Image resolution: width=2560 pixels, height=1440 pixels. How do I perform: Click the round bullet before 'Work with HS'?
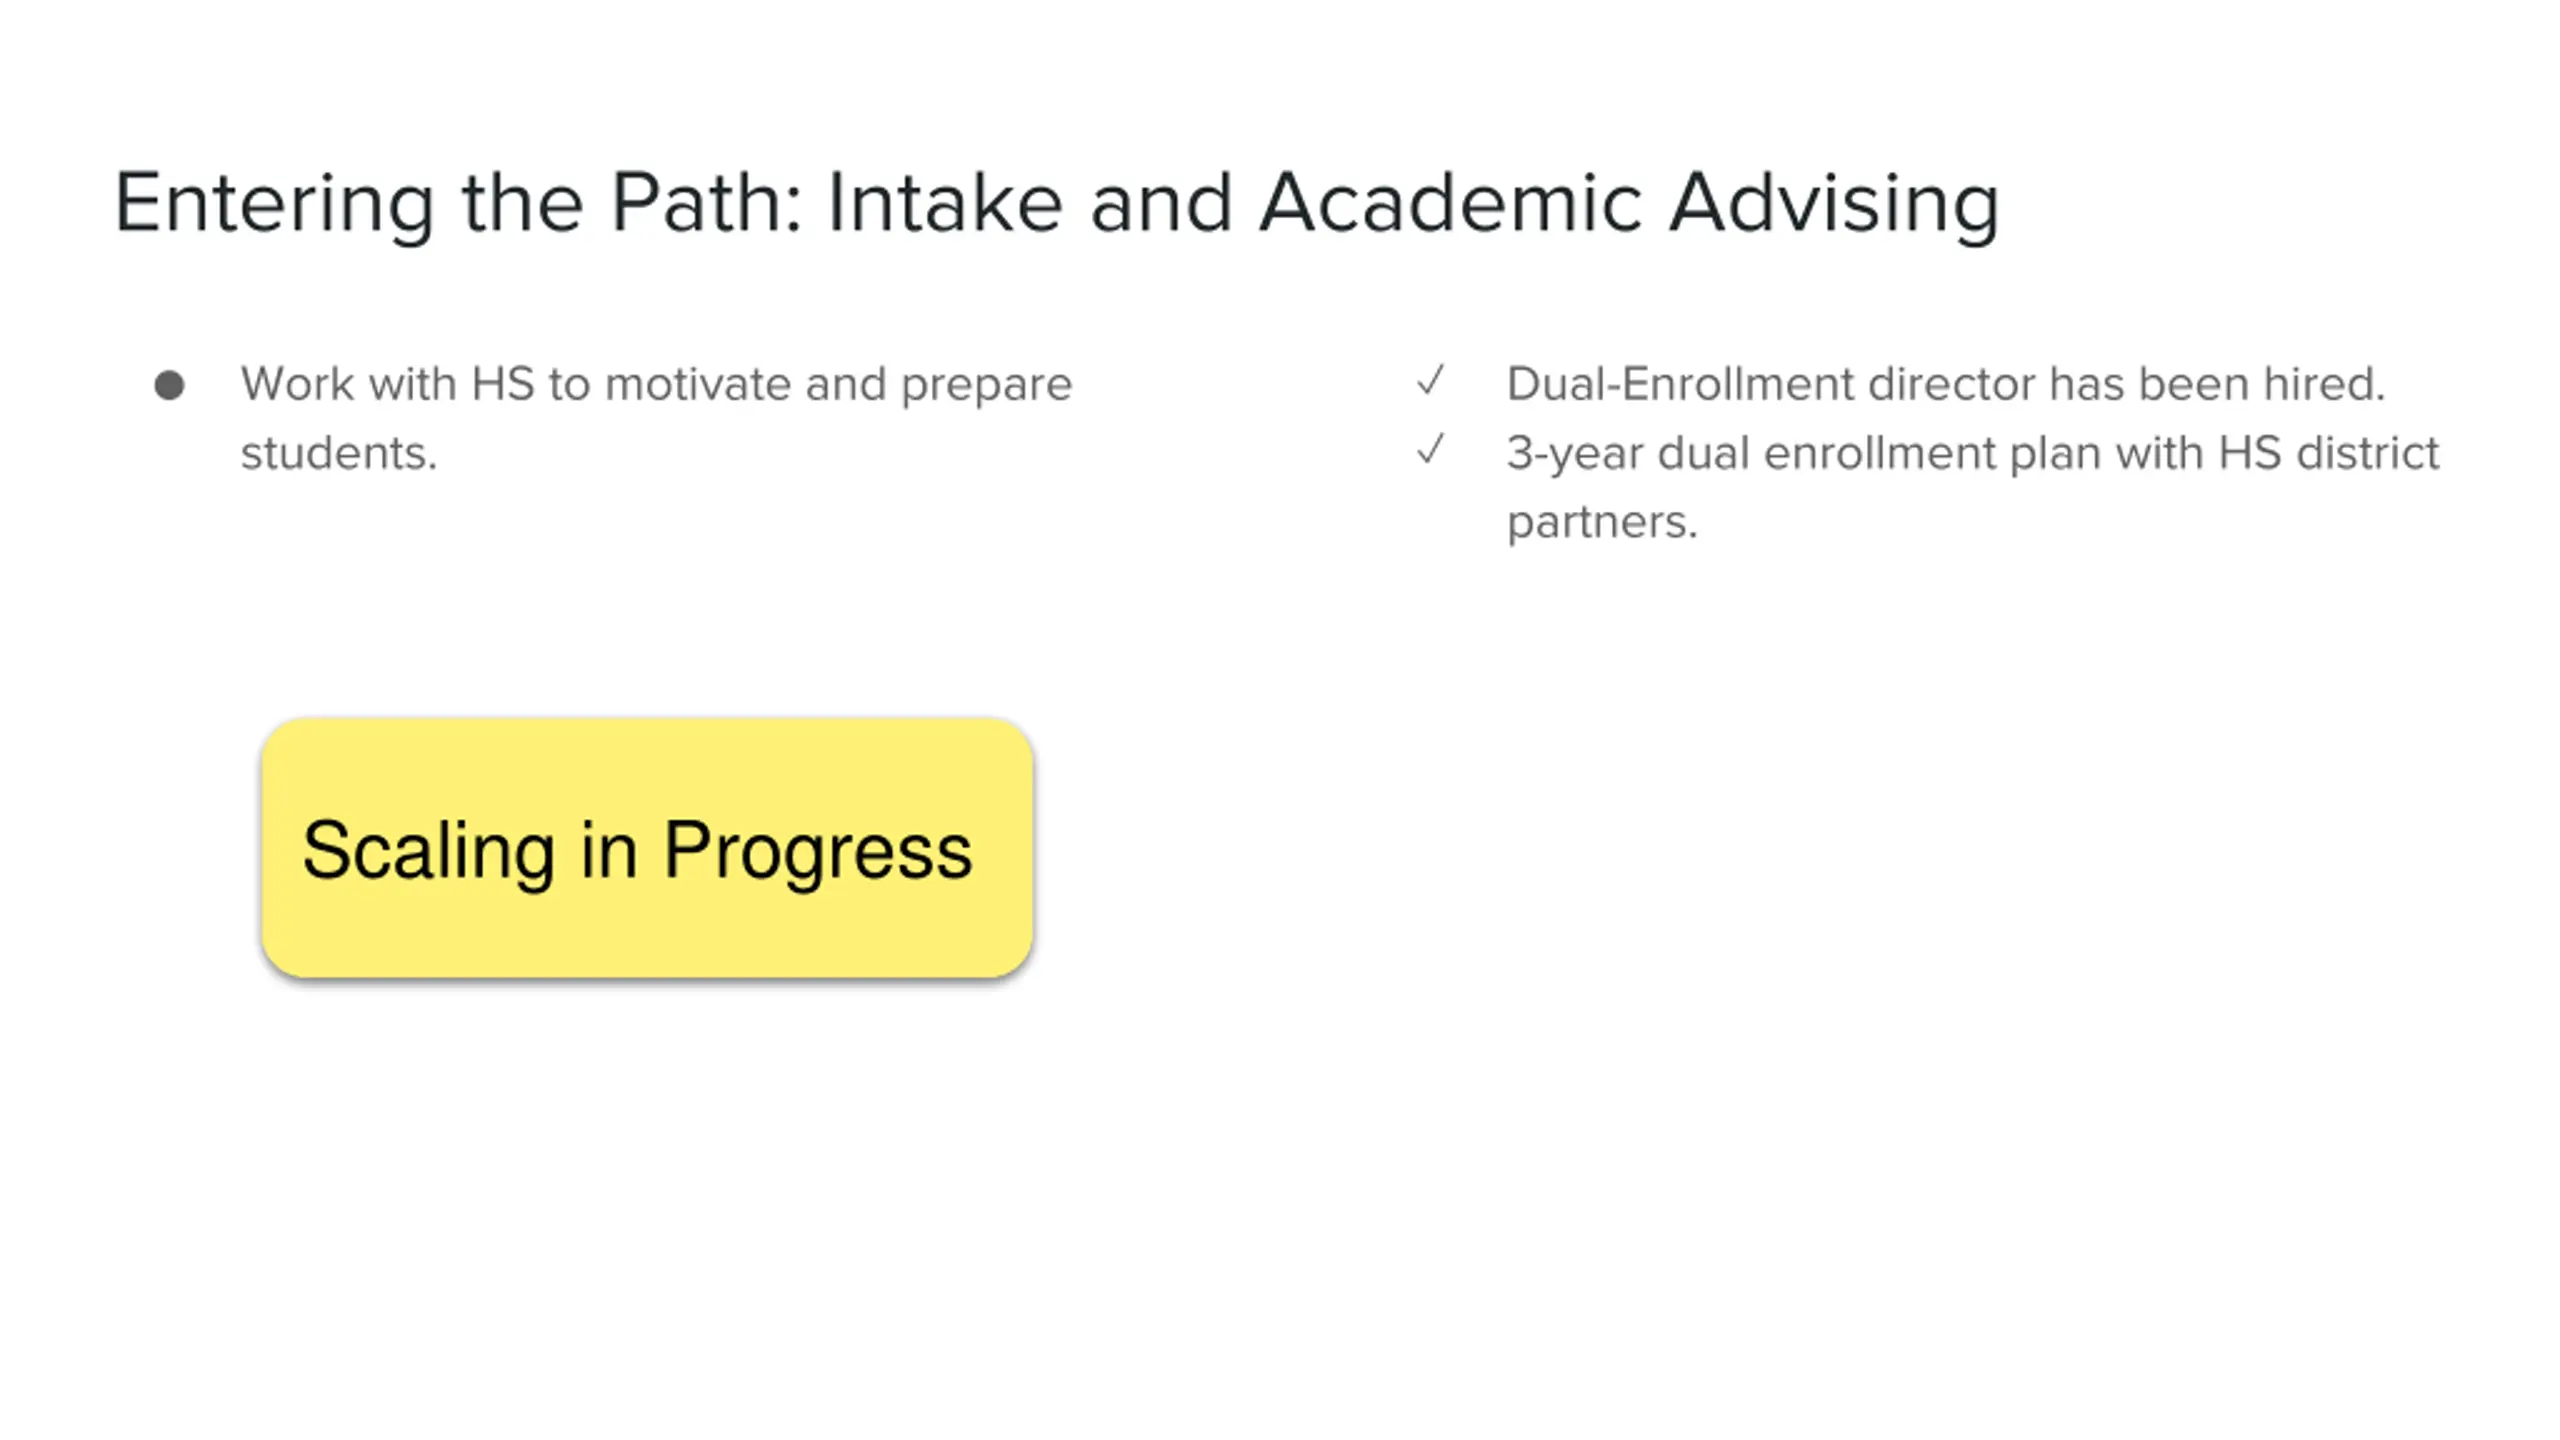[x=170, y=385]
